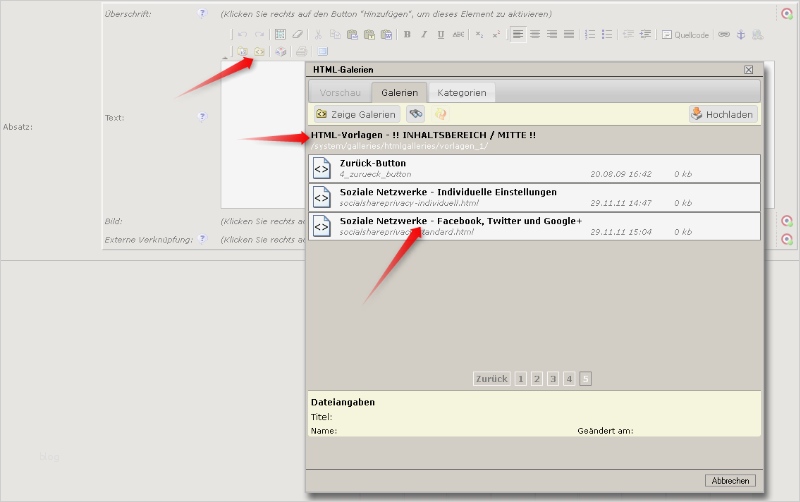Go to page 1 of galleries

tap(520, 379)
